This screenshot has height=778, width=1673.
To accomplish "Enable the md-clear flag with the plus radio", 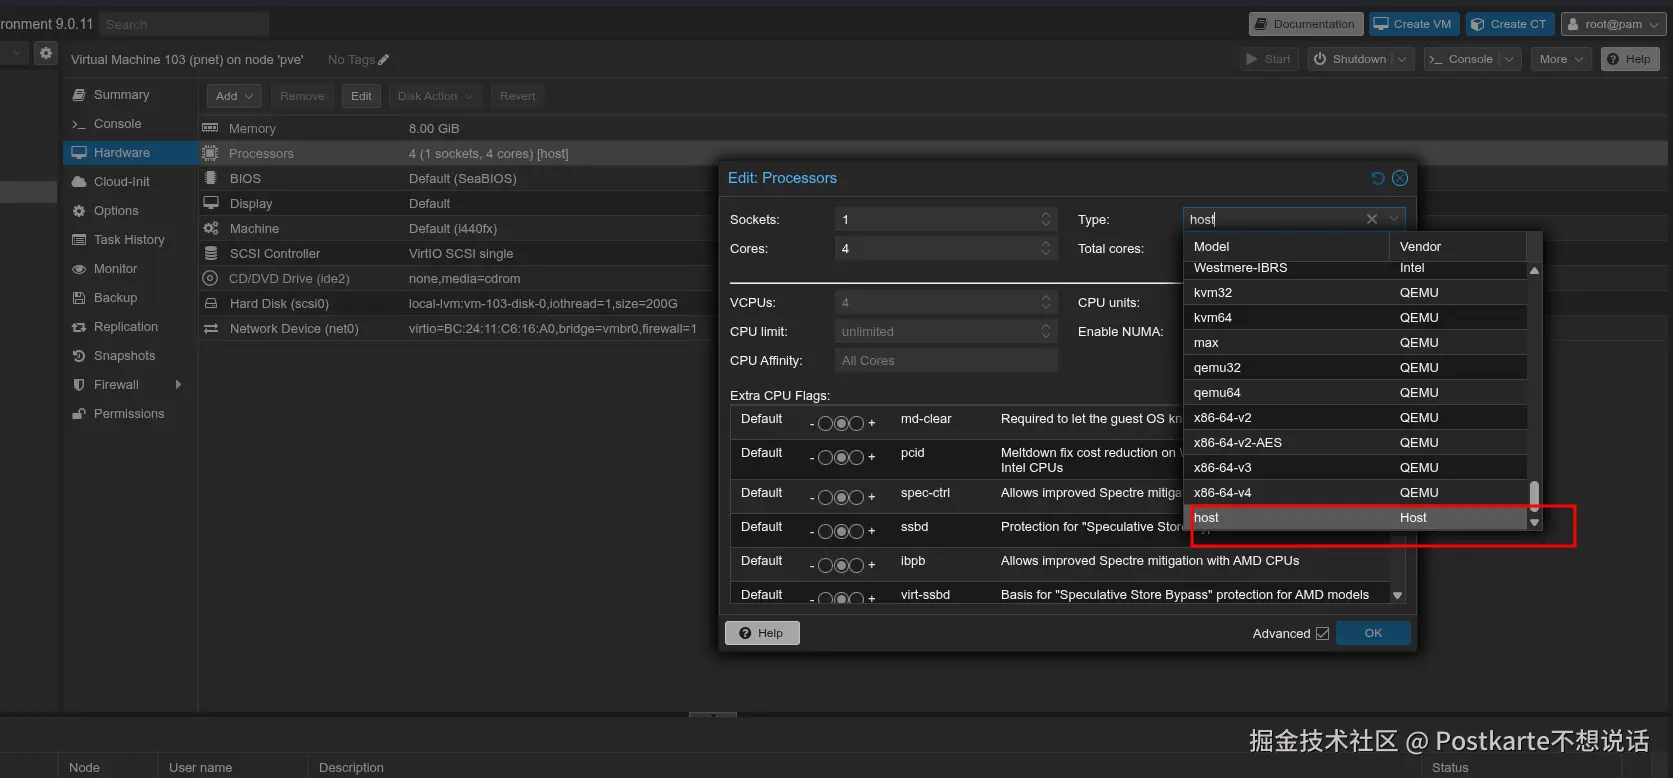I will [857, 424].
